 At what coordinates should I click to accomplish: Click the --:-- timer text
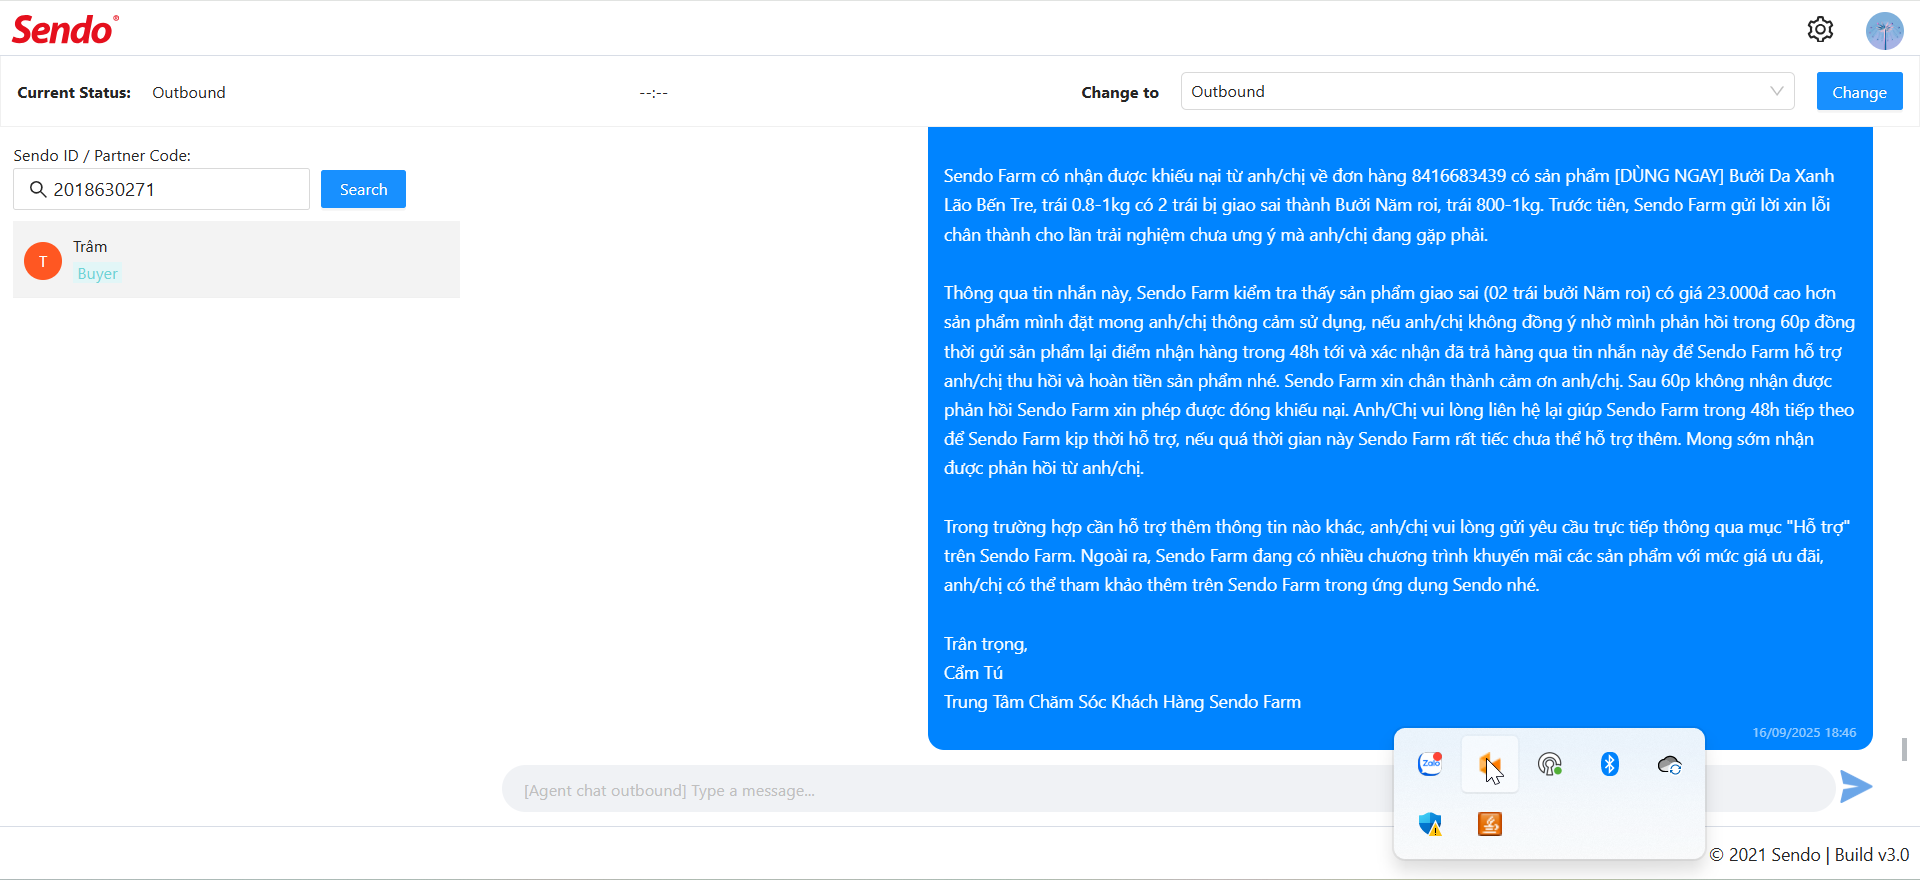[x=654, y=92]
